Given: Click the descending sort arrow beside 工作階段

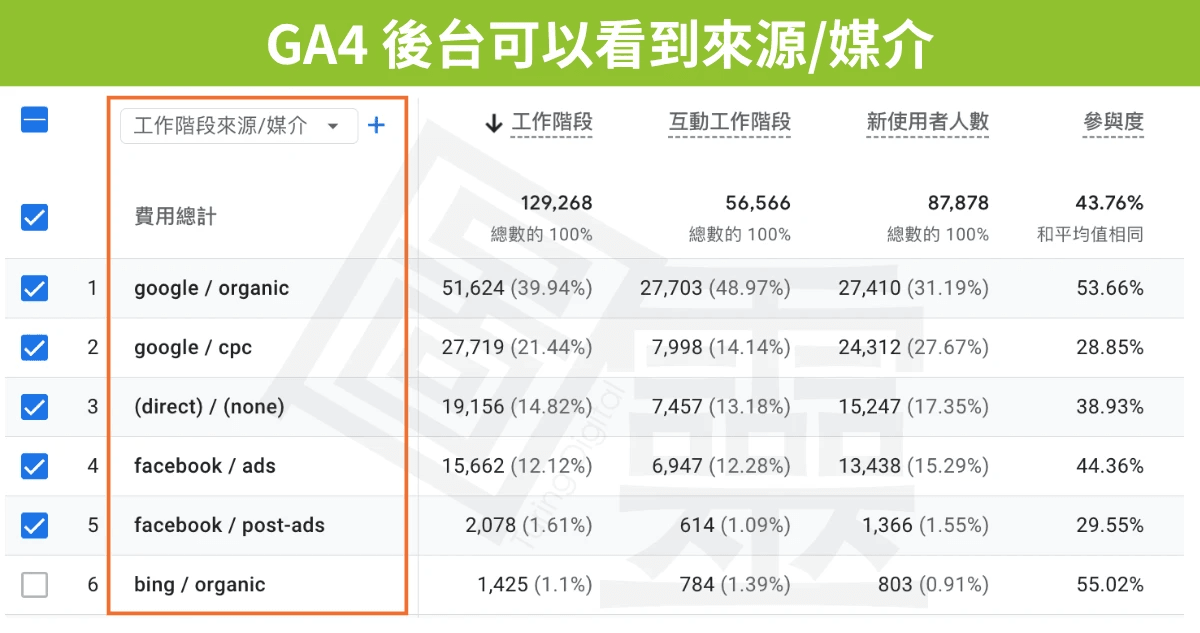Looking at the screenshot, I should pos(492,123).
